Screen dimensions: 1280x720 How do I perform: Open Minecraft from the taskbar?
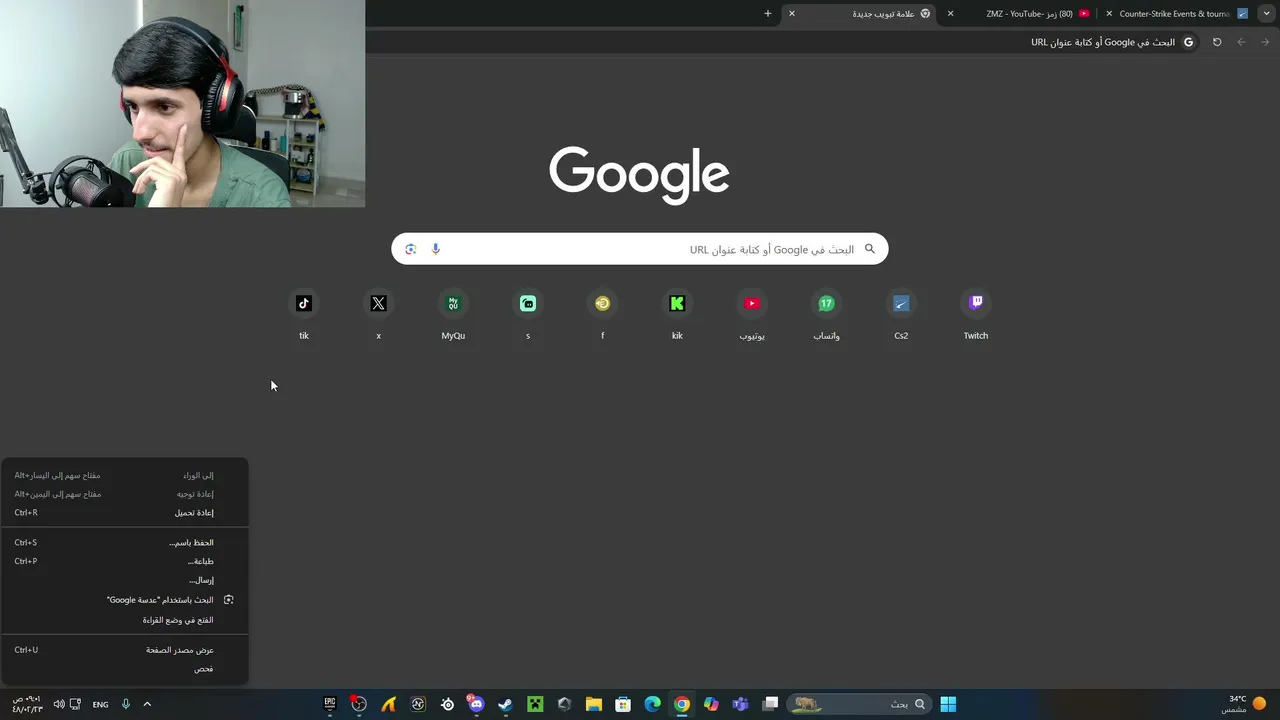[x=535, y=704]
